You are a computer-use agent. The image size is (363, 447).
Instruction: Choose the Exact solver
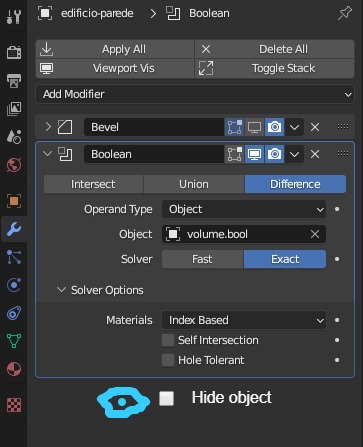point(285,259)
